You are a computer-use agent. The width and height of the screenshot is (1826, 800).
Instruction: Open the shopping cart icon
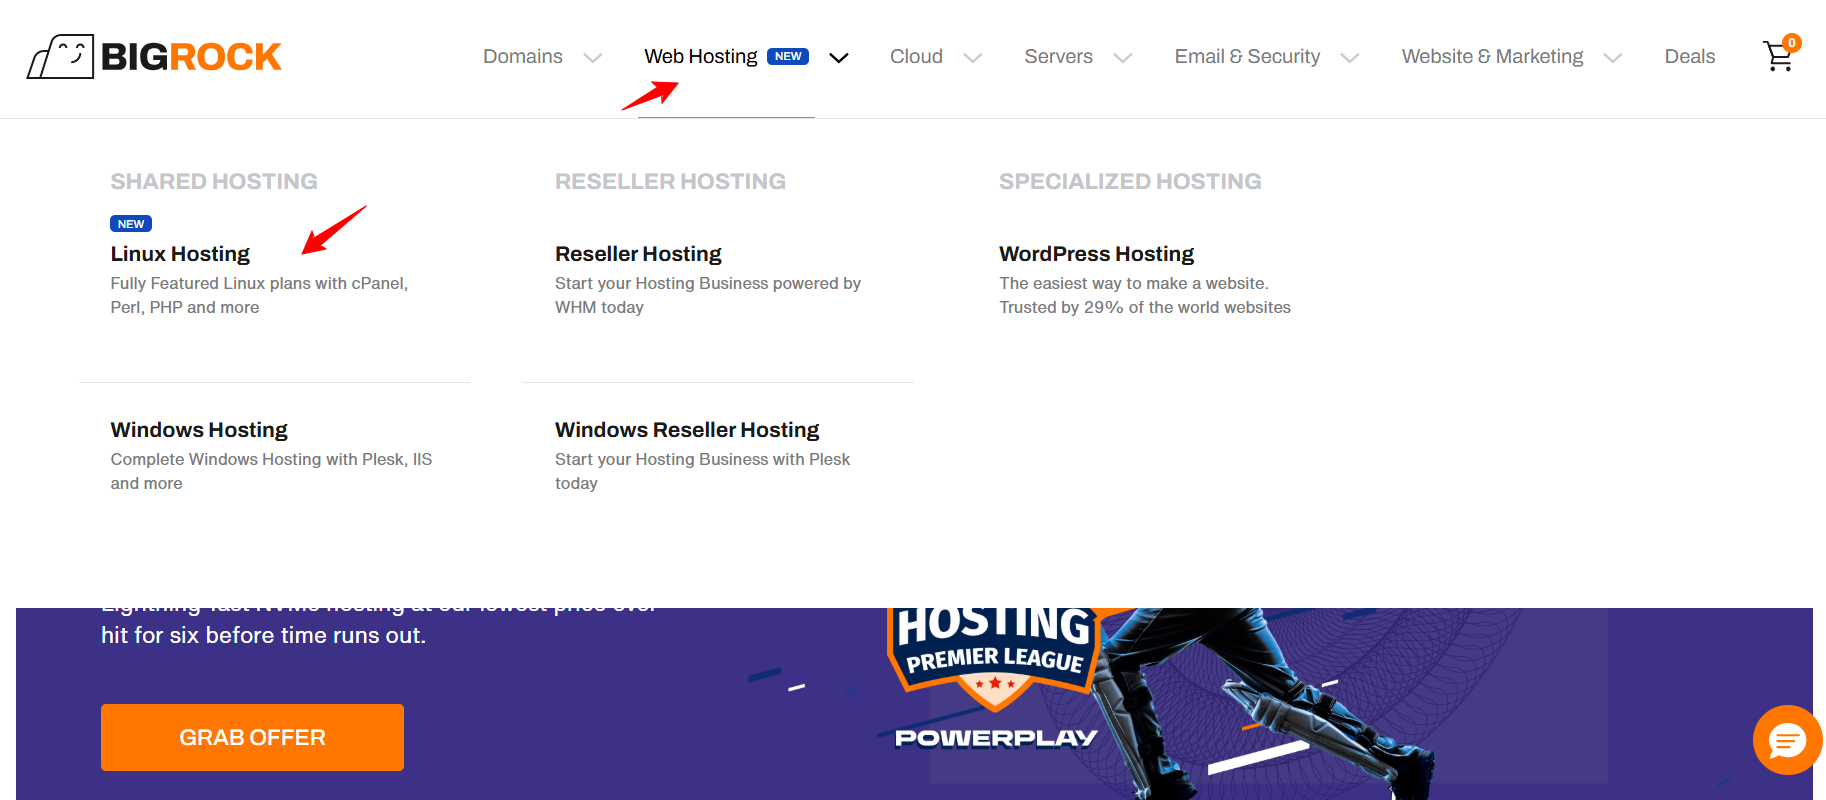1780,54
